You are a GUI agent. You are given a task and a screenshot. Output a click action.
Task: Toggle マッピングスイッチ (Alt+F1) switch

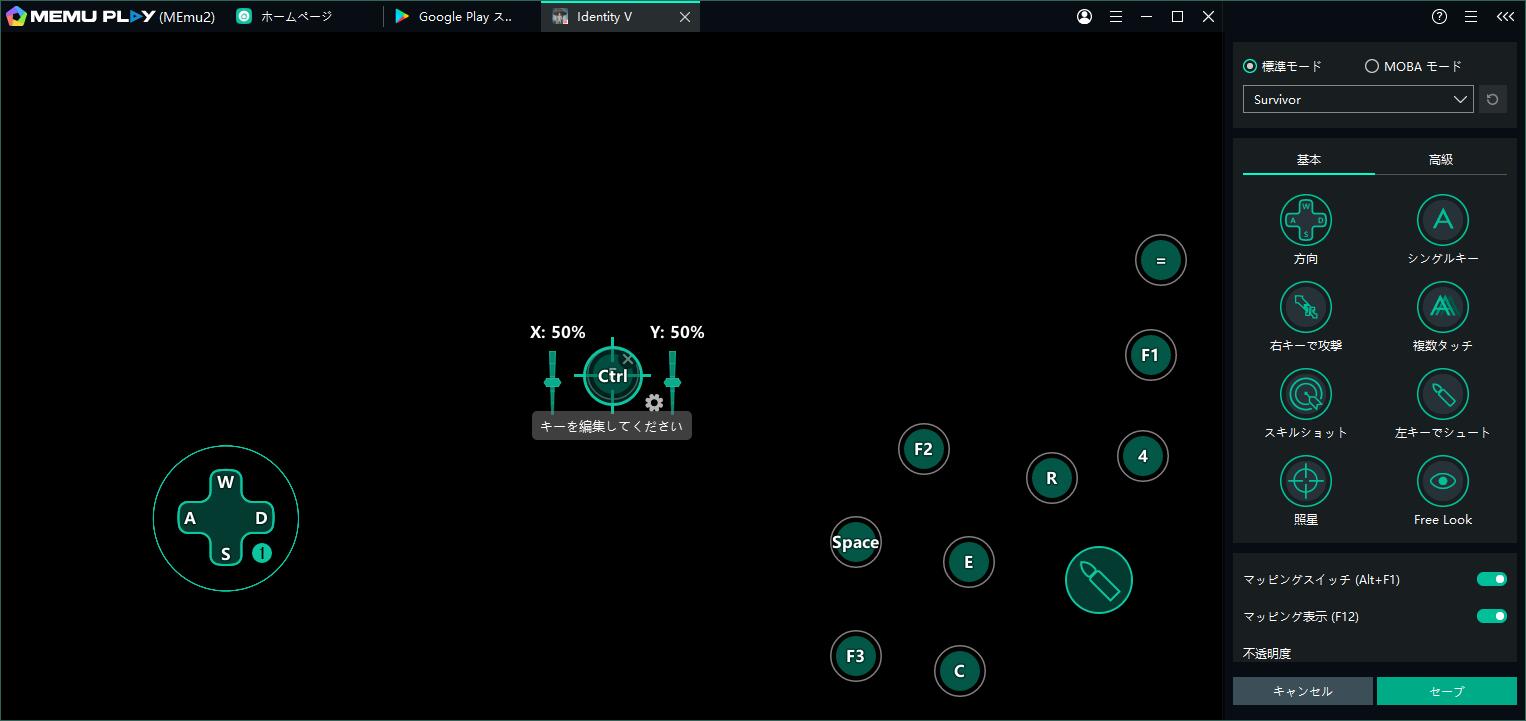tap(1491, 579)
